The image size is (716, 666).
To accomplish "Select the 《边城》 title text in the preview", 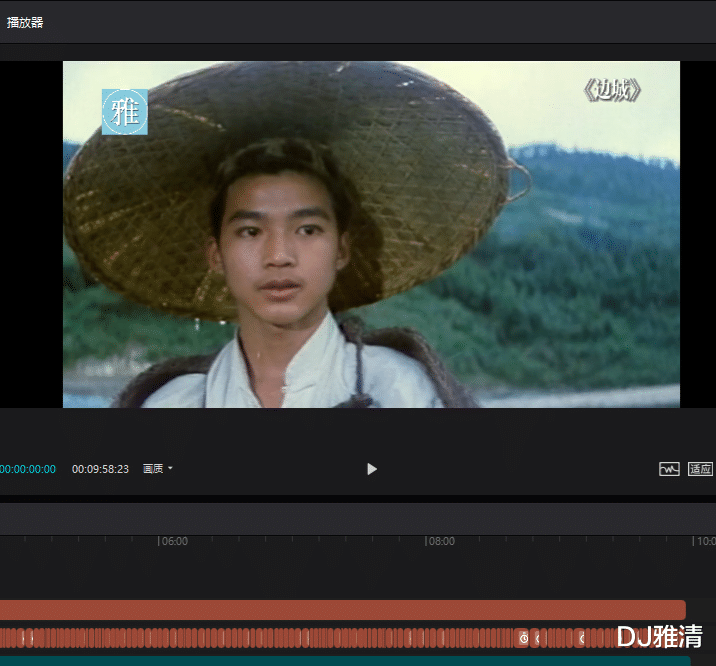I will [x=612, y=90].
